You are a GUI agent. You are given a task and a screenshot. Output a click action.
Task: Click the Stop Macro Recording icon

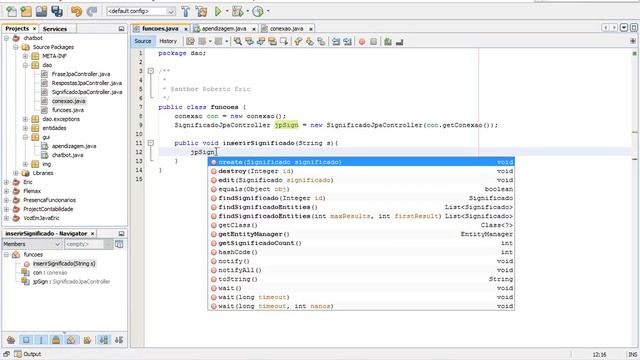[373, 42]
